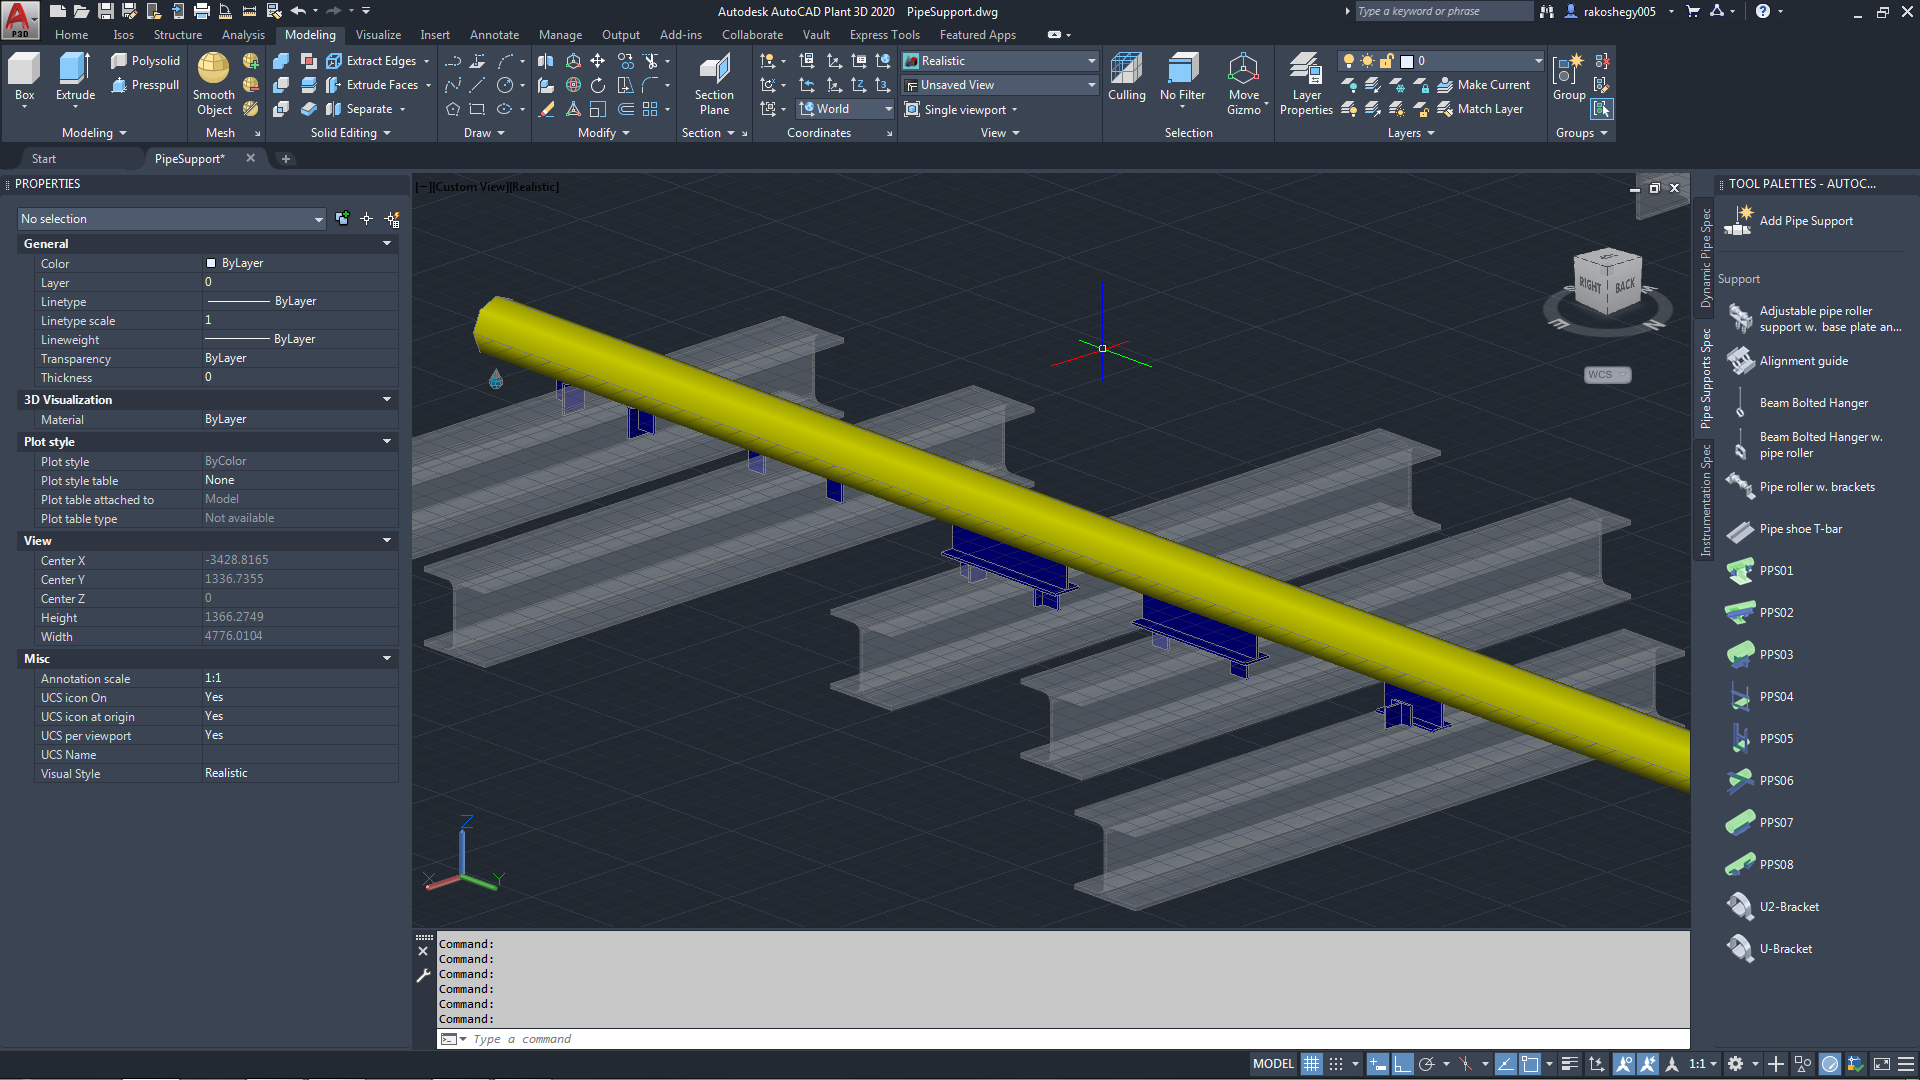Screen dimensions: 1920x1080
Task: Add a U2-Bracket support from palette
Action: pyautogui.click(x=1788, y=907)
